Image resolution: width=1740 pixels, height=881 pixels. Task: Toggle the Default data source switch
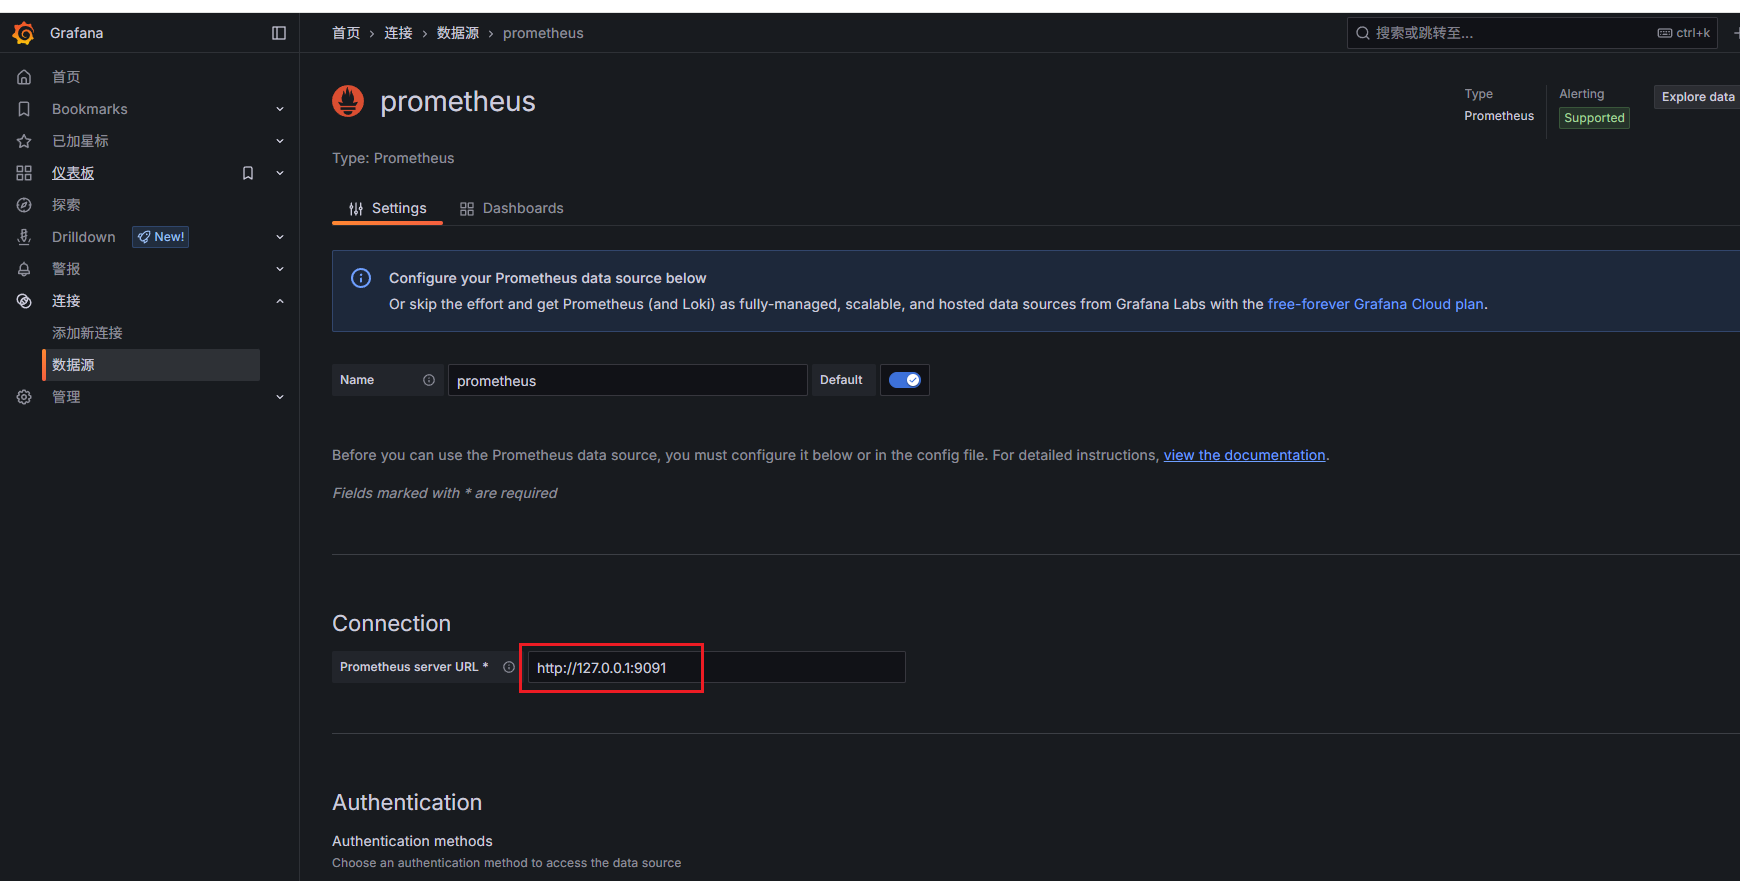pyautogui.click(x=905, y=380)
